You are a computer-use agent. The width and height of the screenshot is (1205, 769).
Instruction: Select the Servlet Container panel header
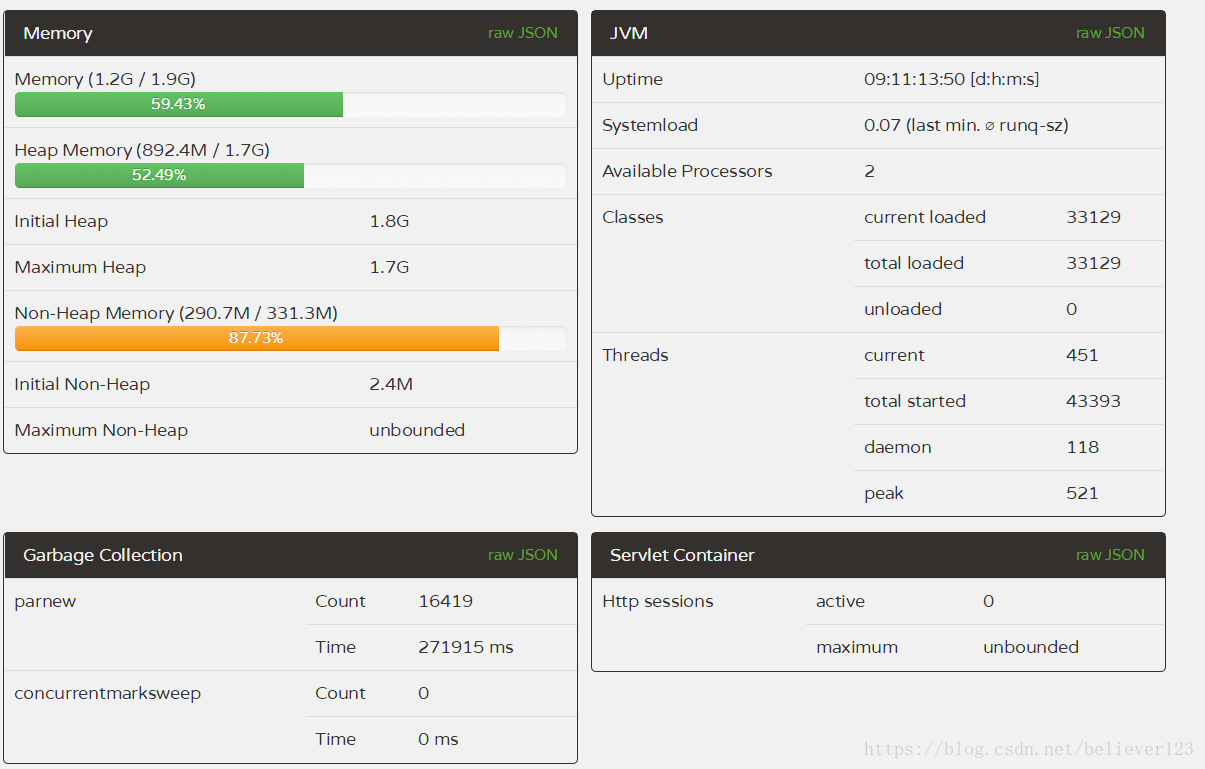pyautogui.click(x=878, y=555)
